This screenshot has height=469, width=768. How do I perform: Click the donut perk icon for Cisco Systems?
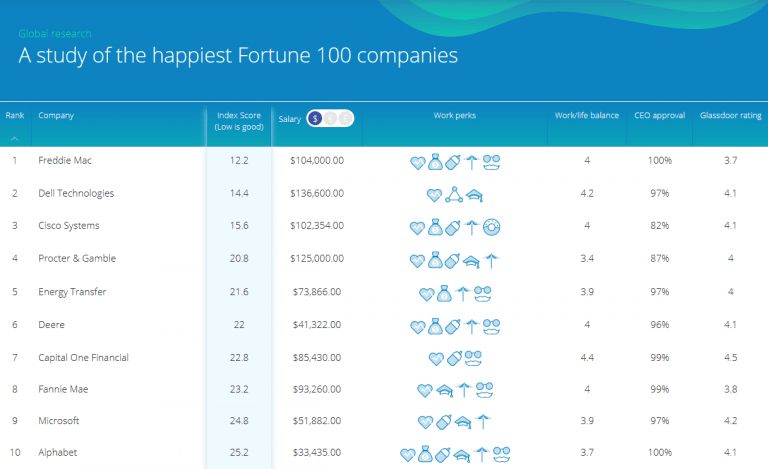(492, 226)
